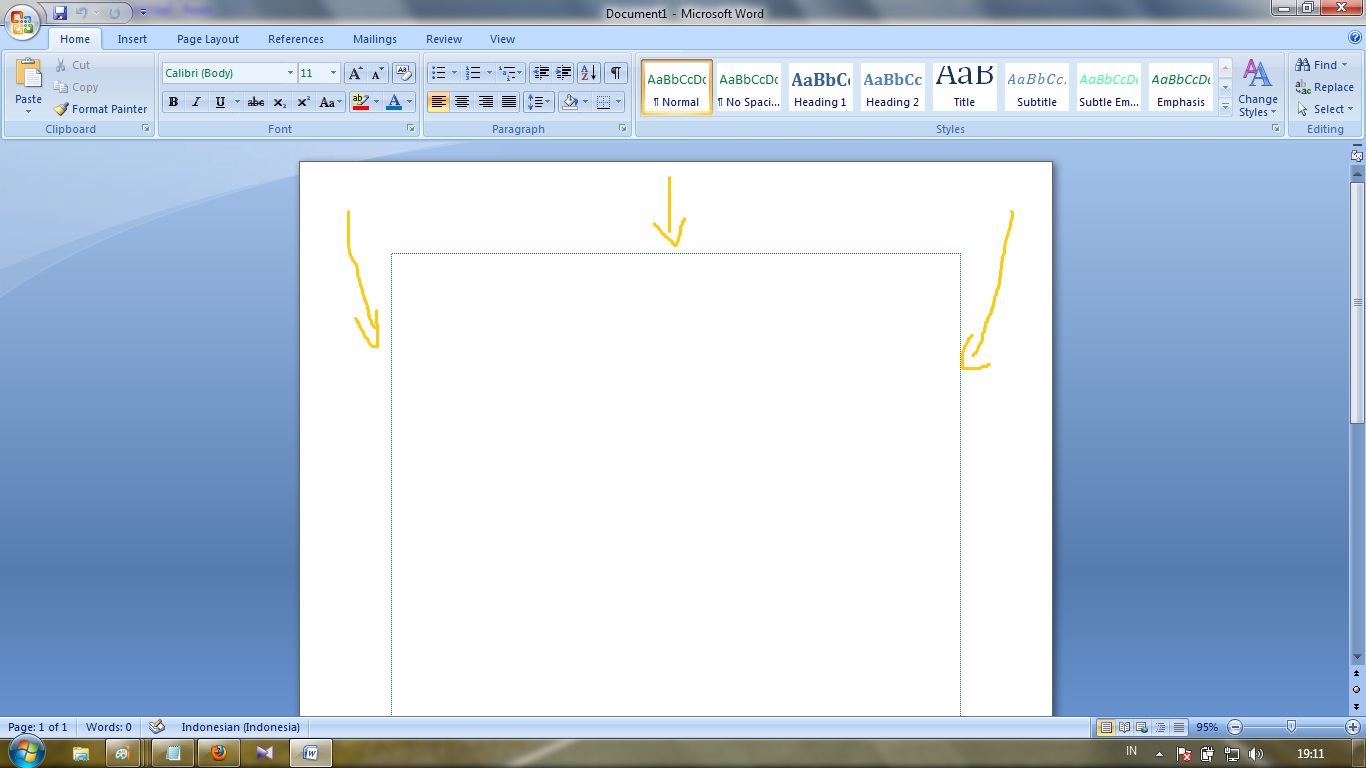This screenshot has width=1366, height=768.
Task: Switch to Page Layout tab
Action: point(208,39)
